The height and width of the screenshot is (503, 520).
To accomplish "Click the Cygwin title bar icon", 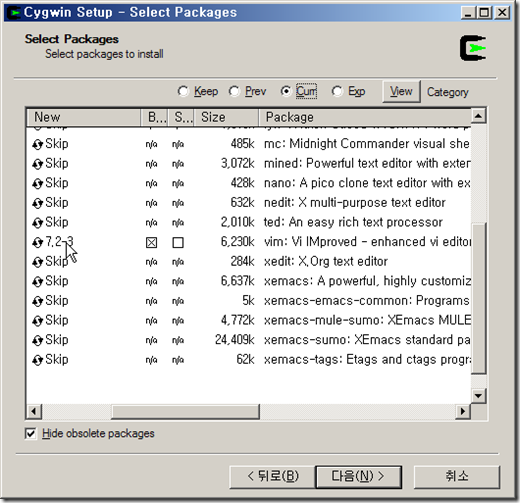I will pos(14,13).
